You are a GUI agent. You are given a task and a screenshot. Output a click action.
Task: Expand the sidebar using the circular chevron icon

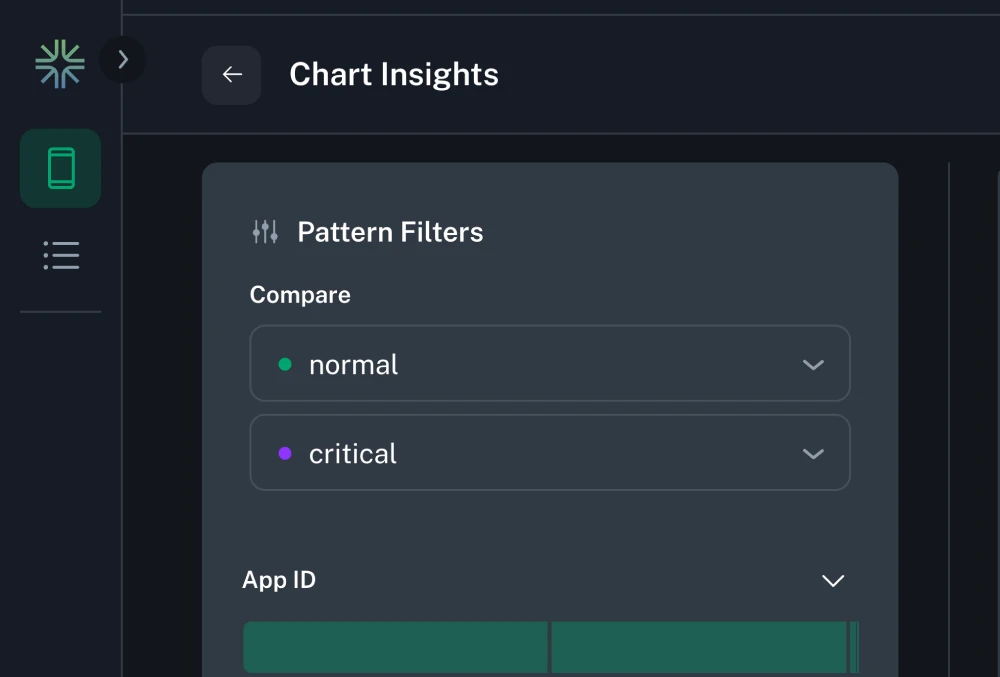(123, 60)
